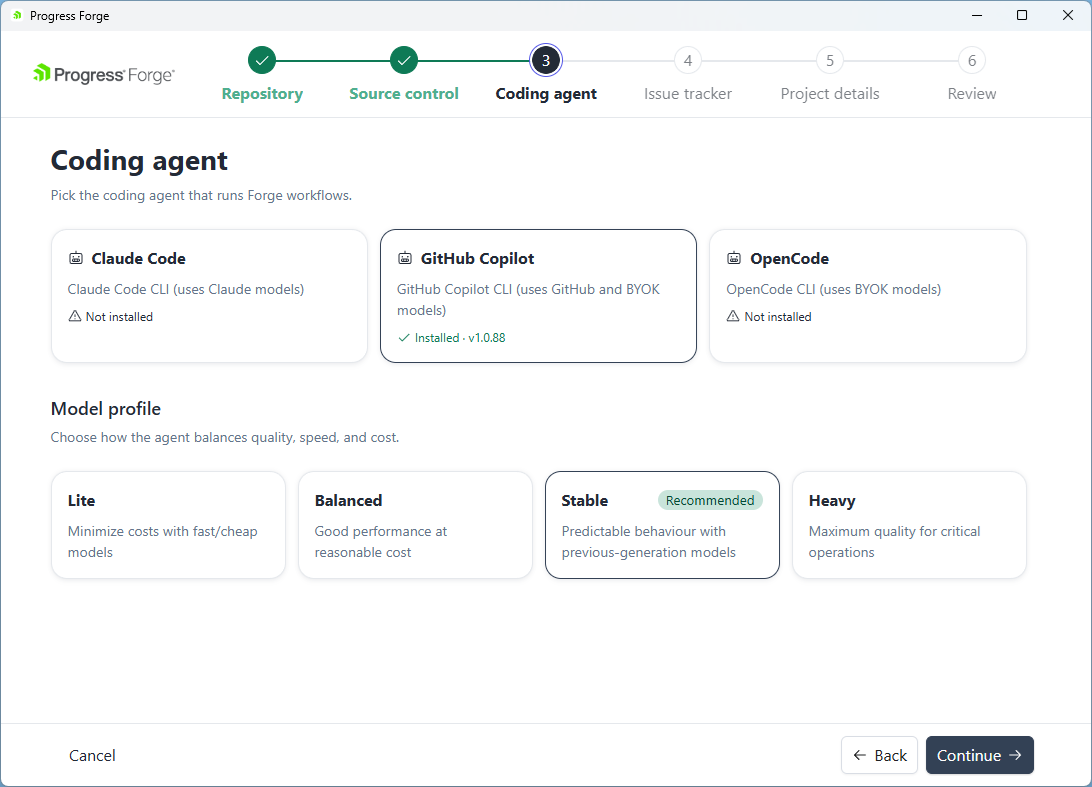Minimize the Progress Forge window
Image resolution: width=1092 pixels, height=787 pixels.
click(977, 15)
